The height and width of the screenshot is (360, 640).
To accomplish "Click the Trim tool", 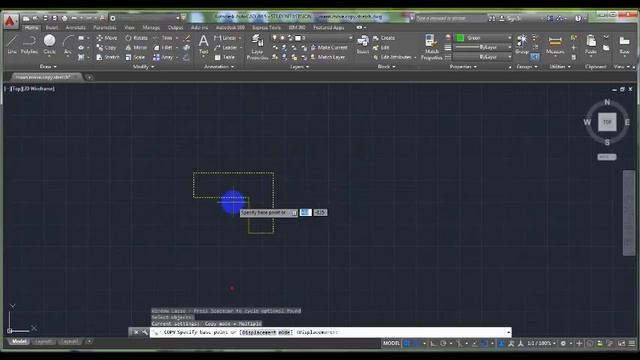I will coord(163,38).
